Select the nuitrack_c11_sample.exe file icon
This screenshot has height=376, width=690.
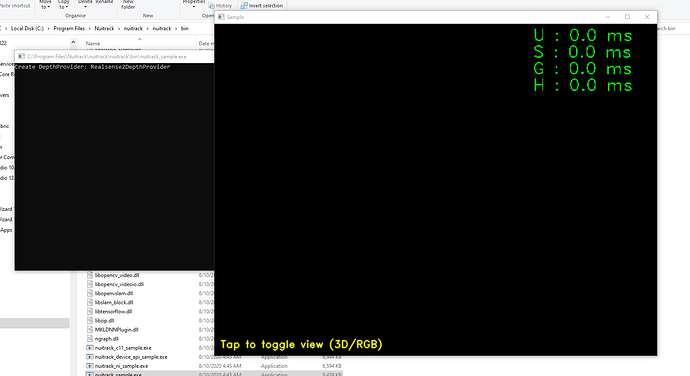point(90,348)
